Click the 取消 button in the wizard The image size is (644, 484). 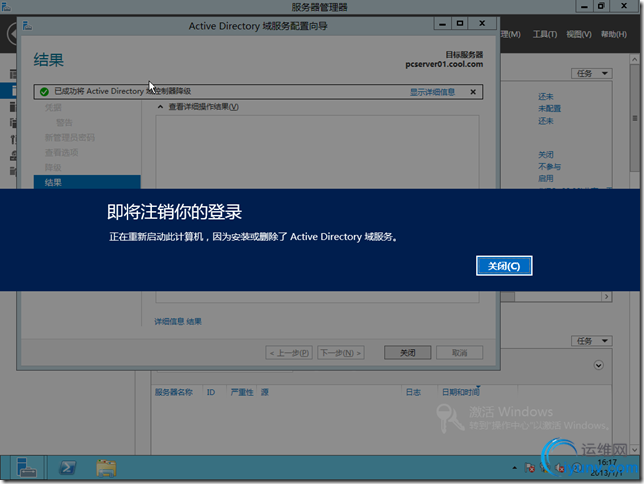(x=459, y=353)
